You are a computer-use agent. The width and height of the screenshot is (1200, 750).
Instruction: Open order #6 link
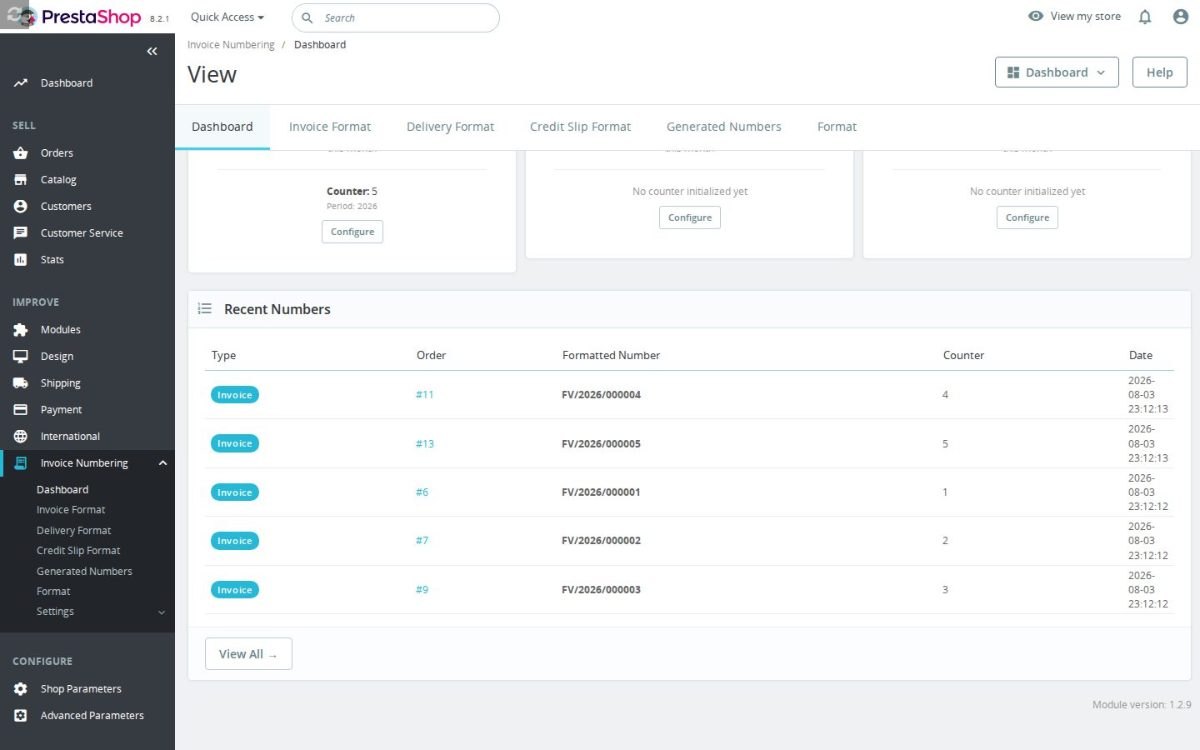(x=422, y=492)
